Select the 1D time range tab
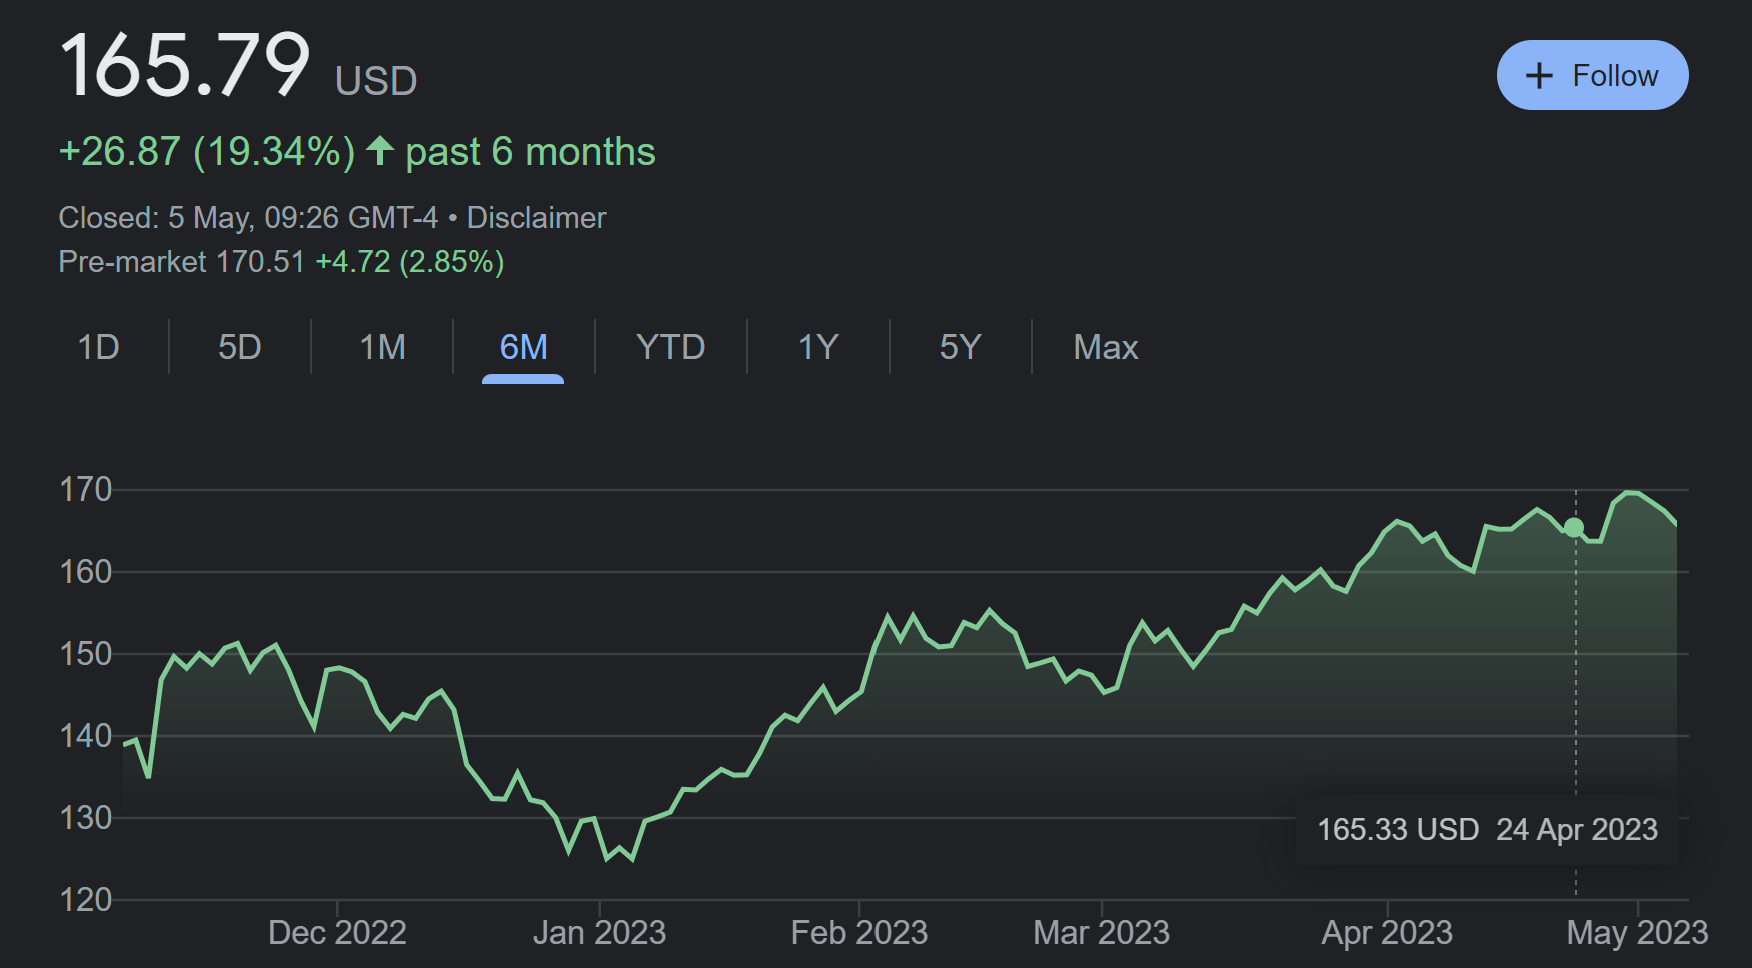 click(98, 347)
